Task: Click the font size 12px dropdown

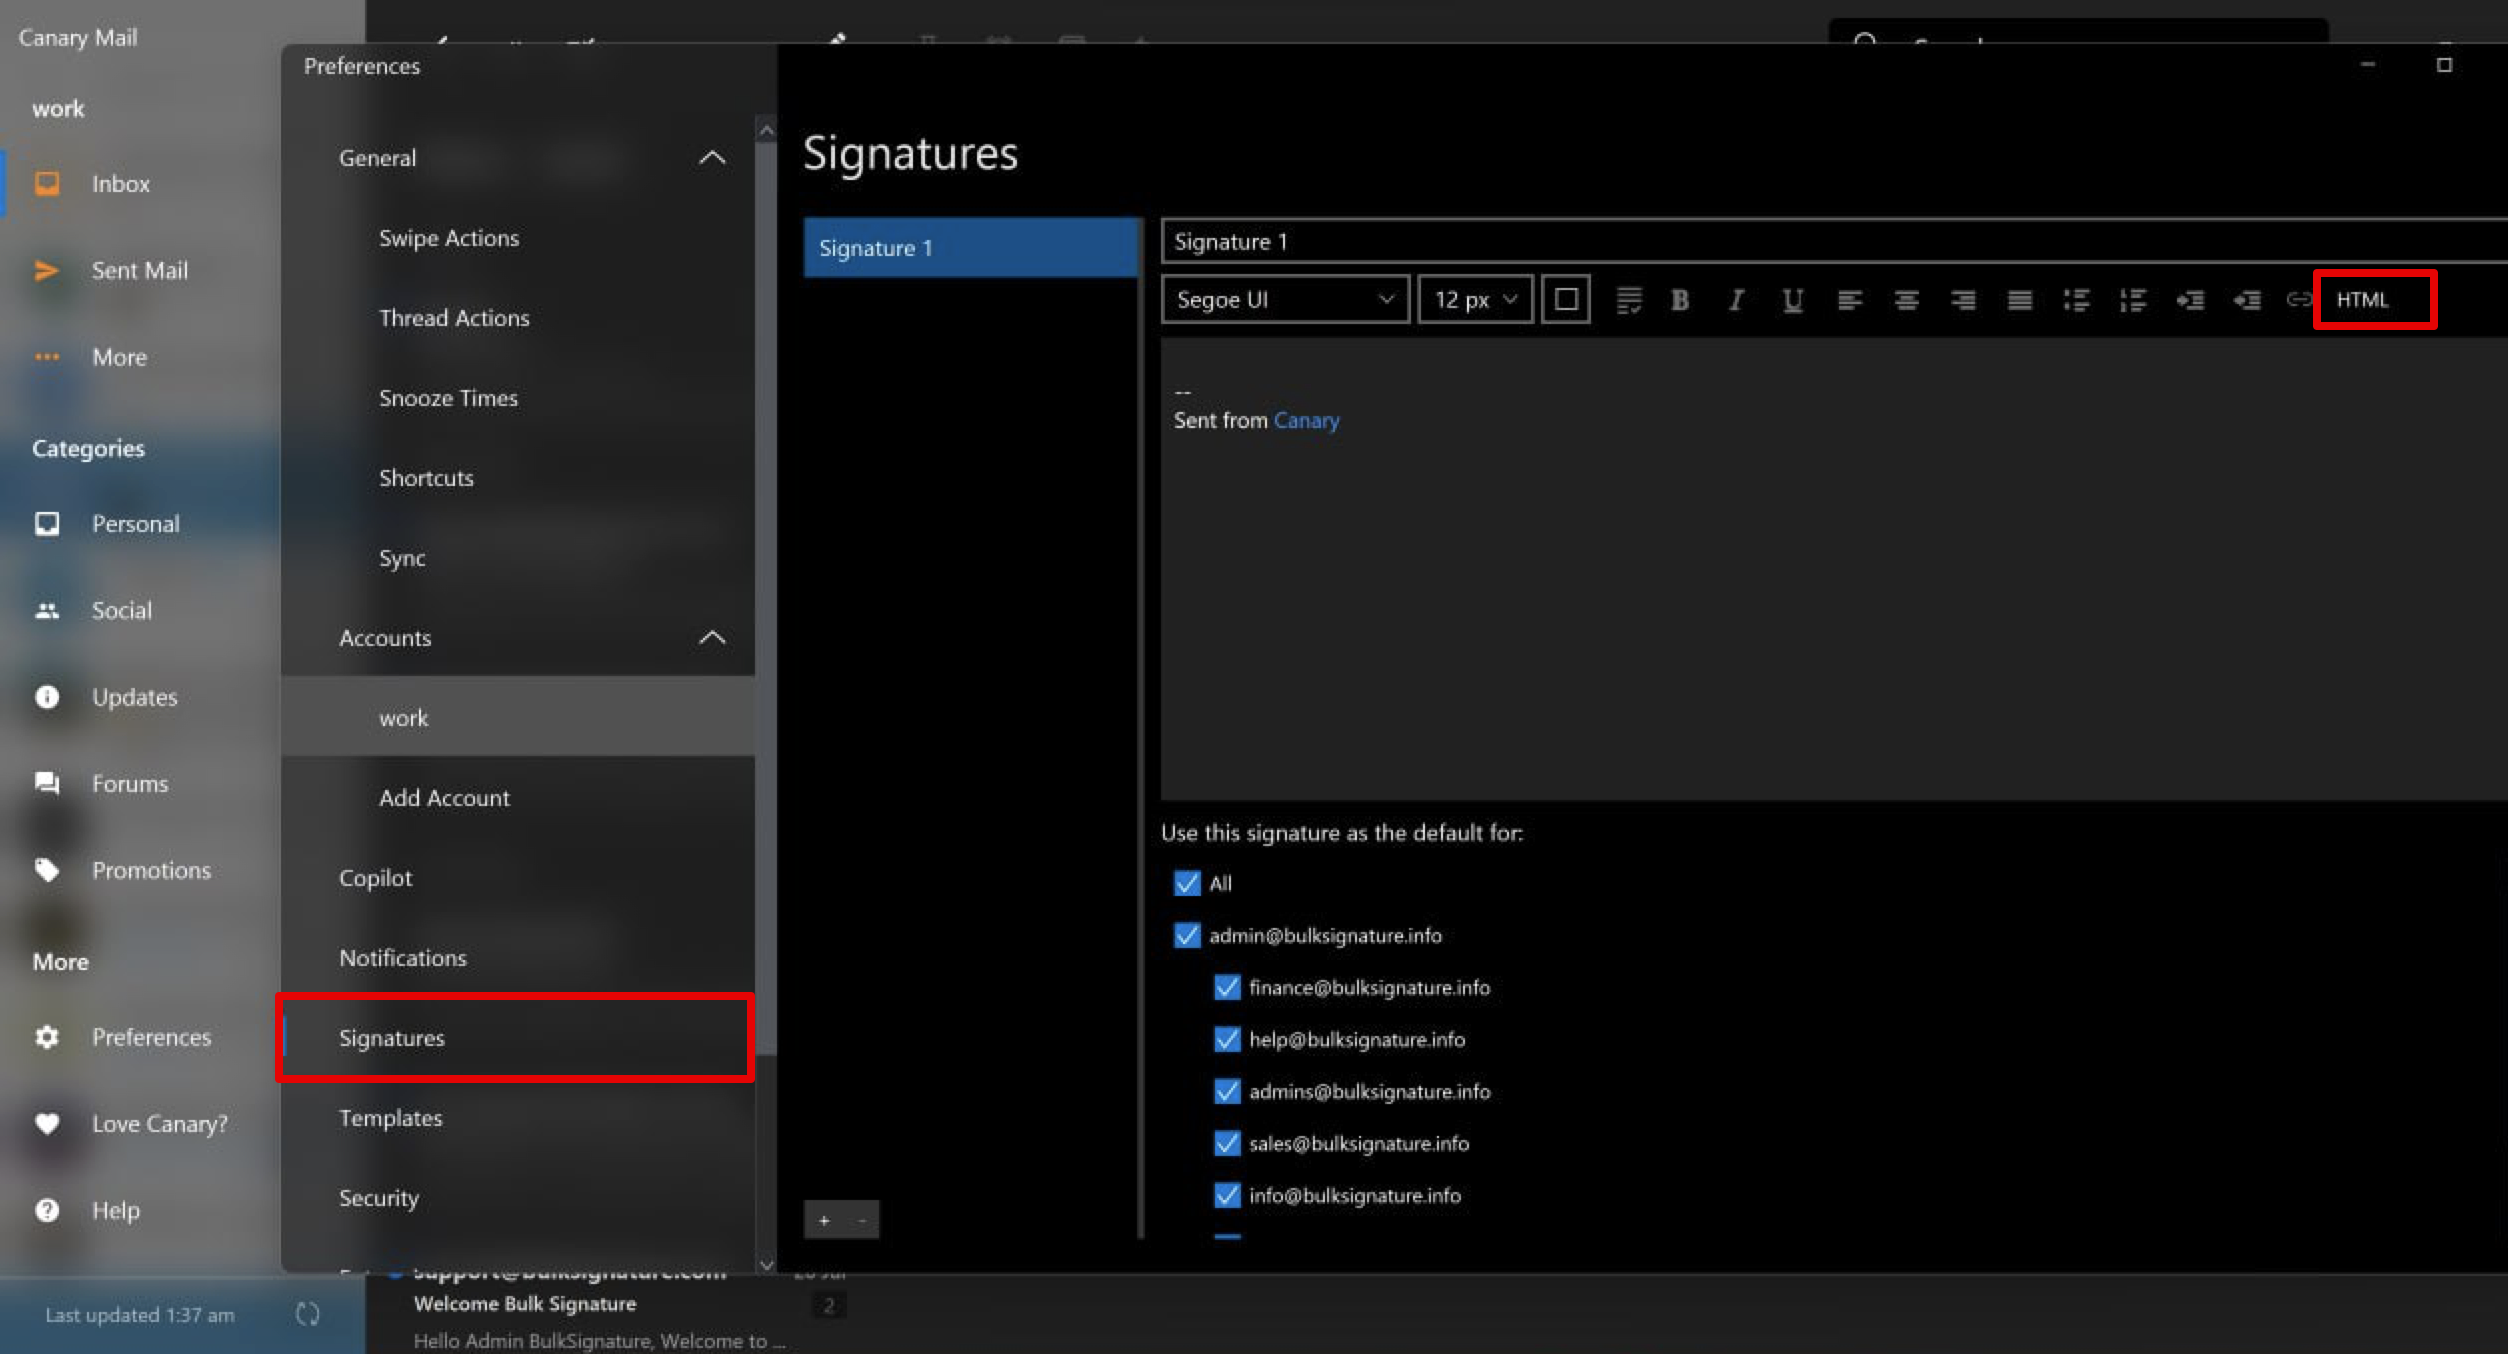Action: (1474, 298)
